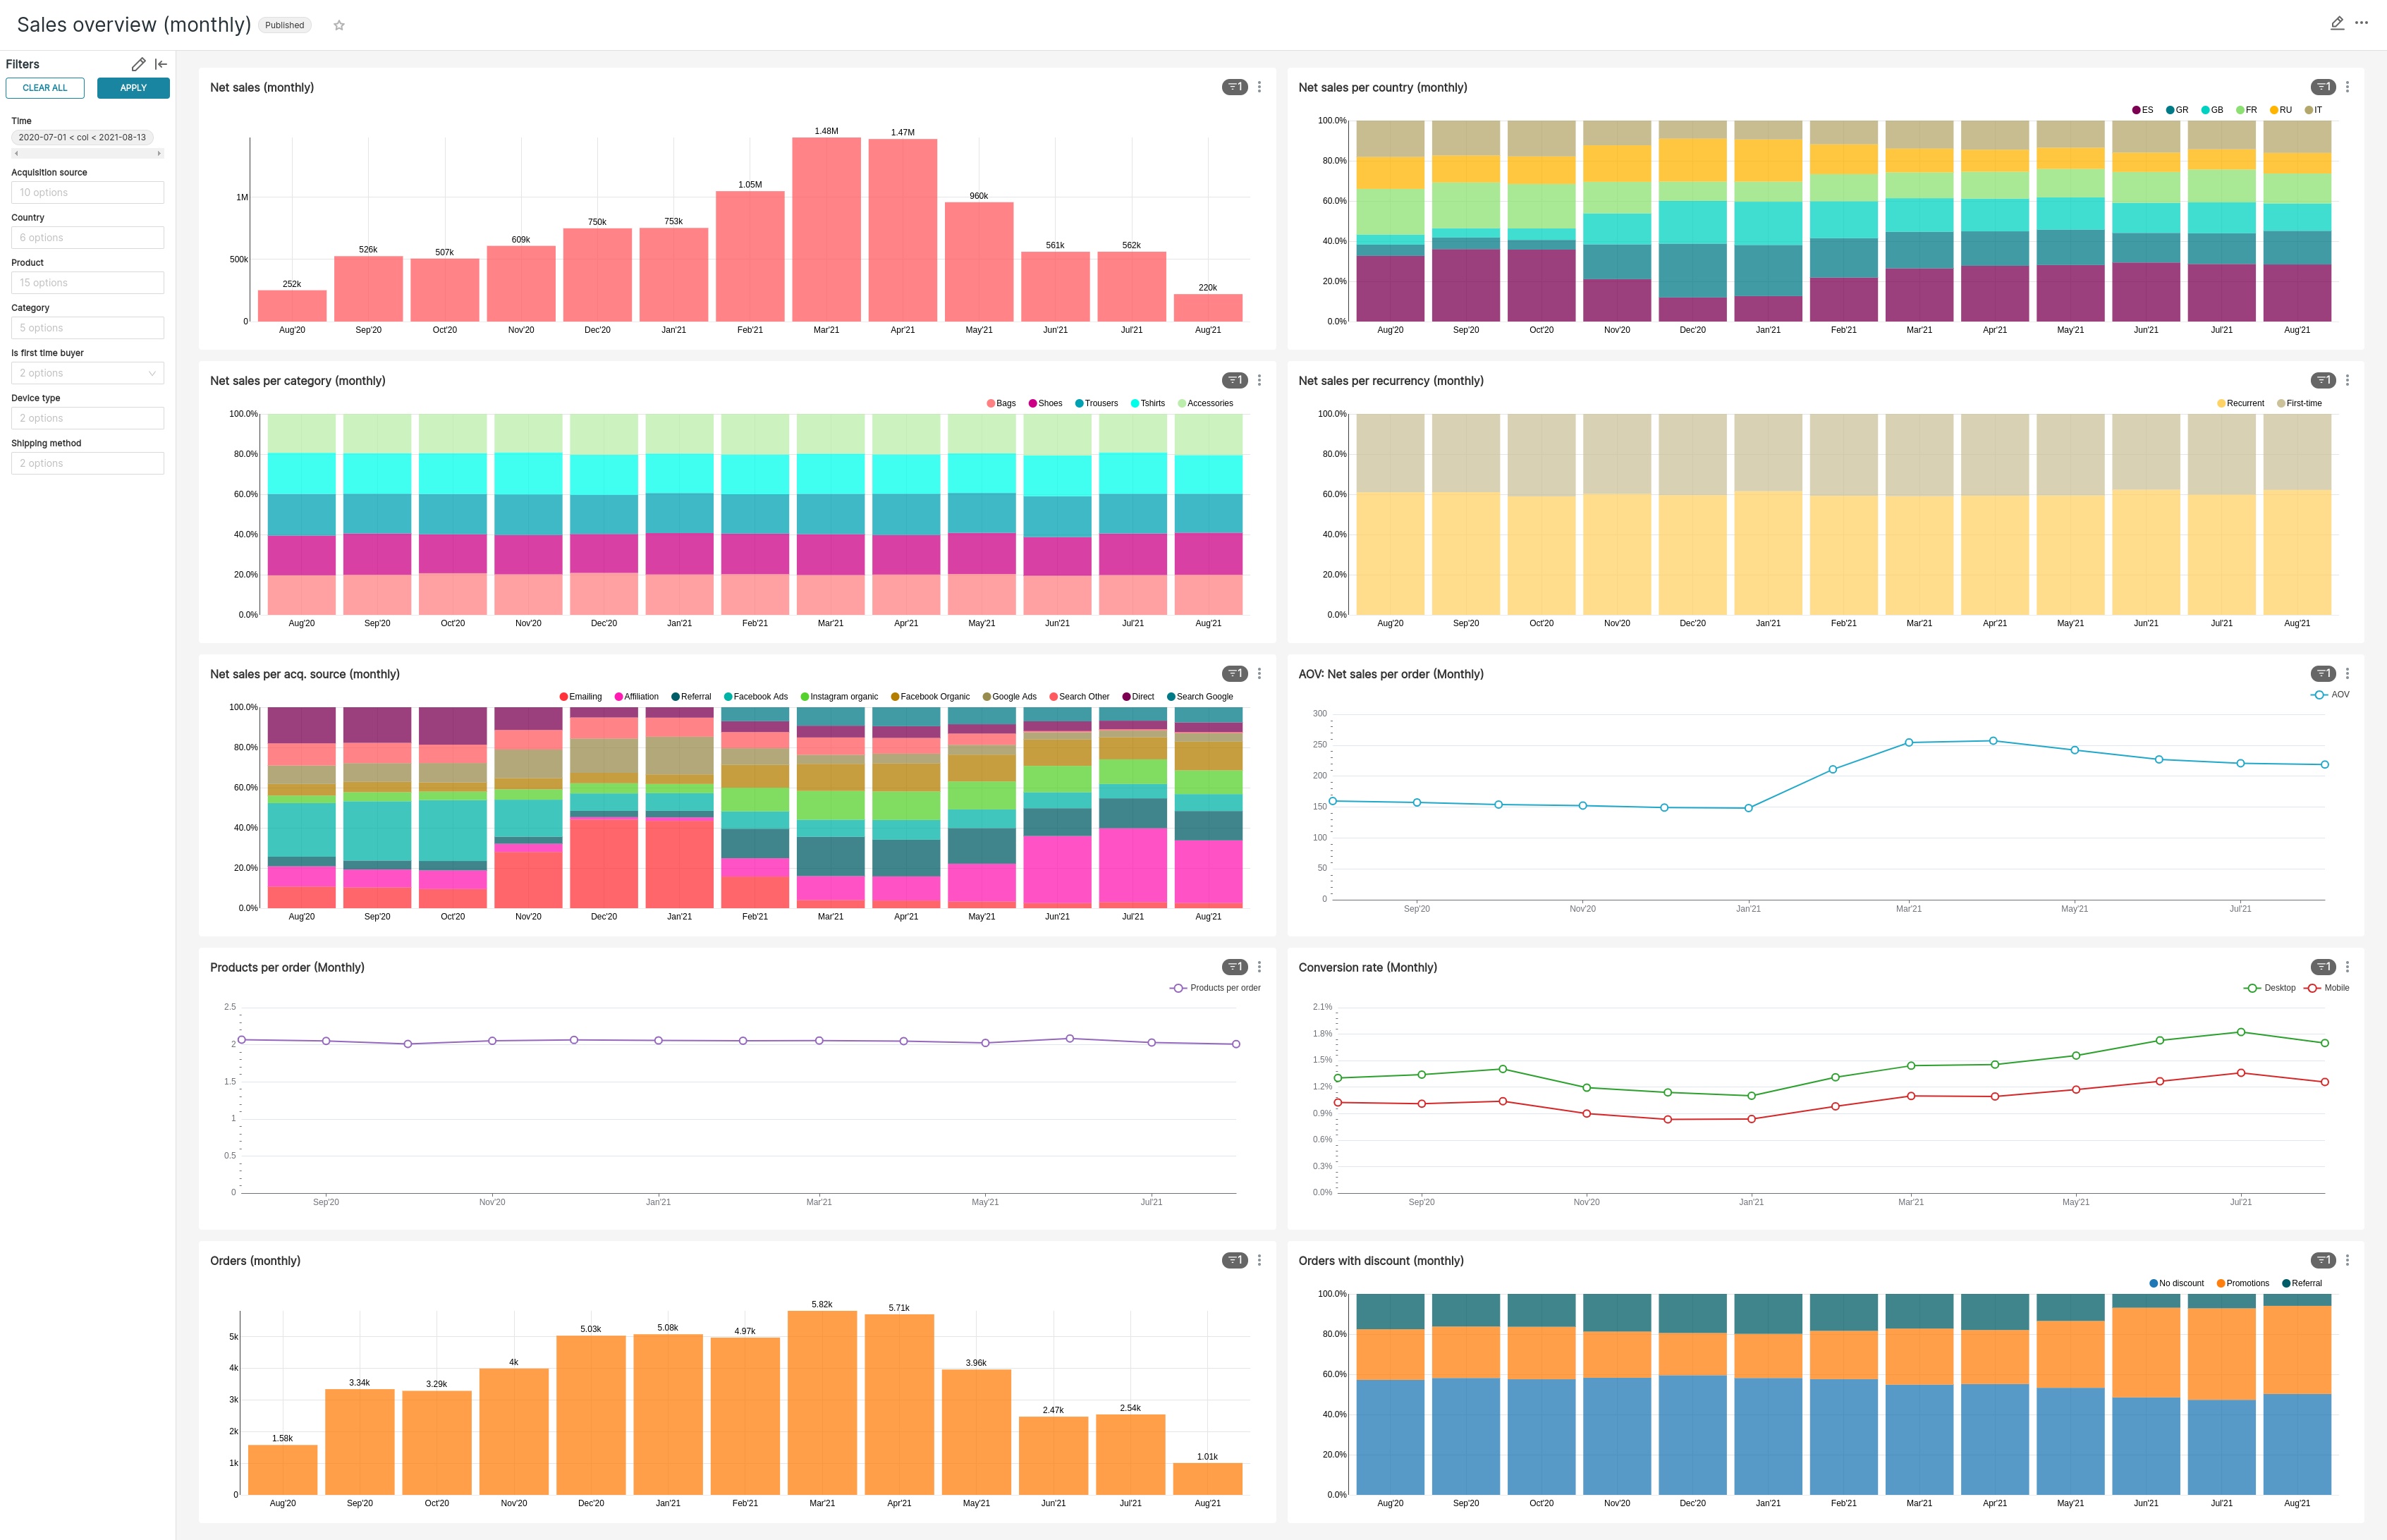2387x1540 pixels.
Task: Open kebab menu of Orders (monthly) chart
Action: click(x=1259, y=1260)
